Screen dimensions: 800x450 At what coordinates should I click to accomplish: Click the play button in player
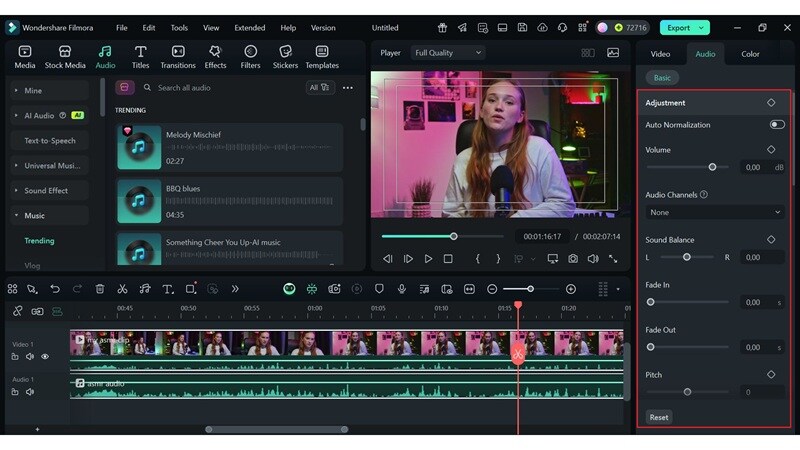[428, 259]
